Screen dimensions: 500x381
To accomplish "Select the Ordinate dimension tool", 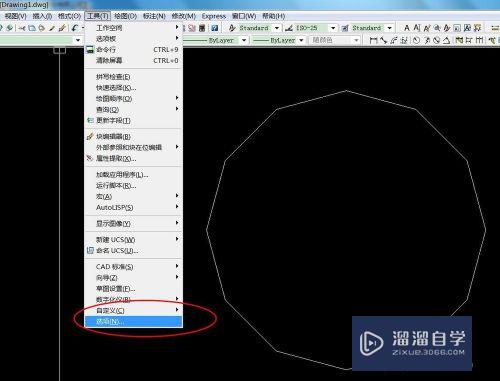I will tap(404, 40).
